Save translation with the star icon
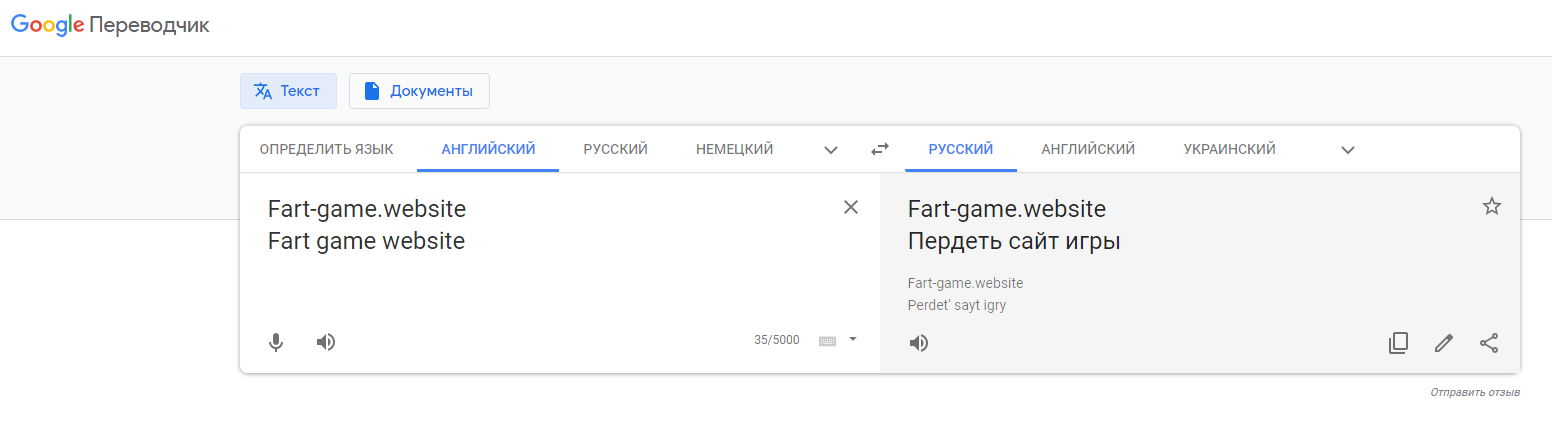Screen dimensions: 1552x447 [x=1491, y=206]
